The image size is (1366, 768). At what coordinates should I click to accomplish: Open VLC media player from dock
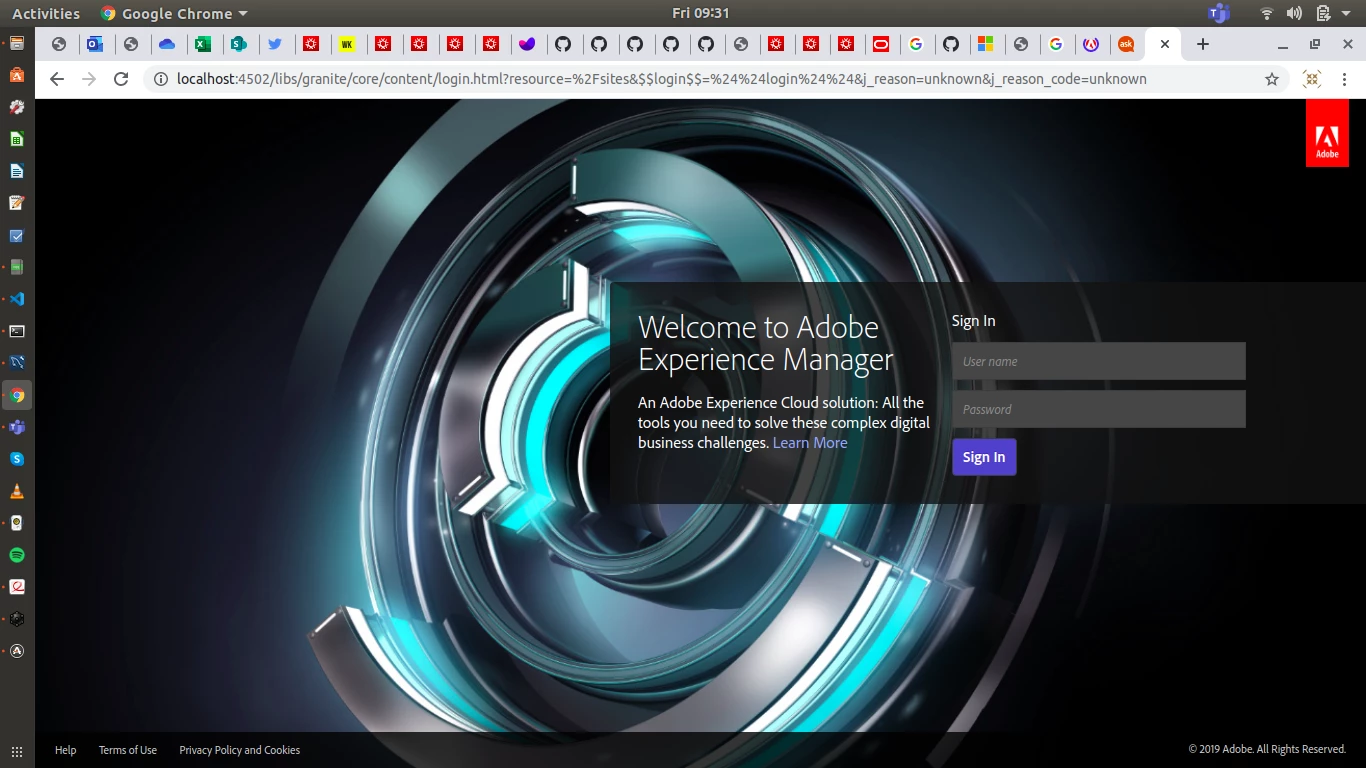(x=17, y=491)
